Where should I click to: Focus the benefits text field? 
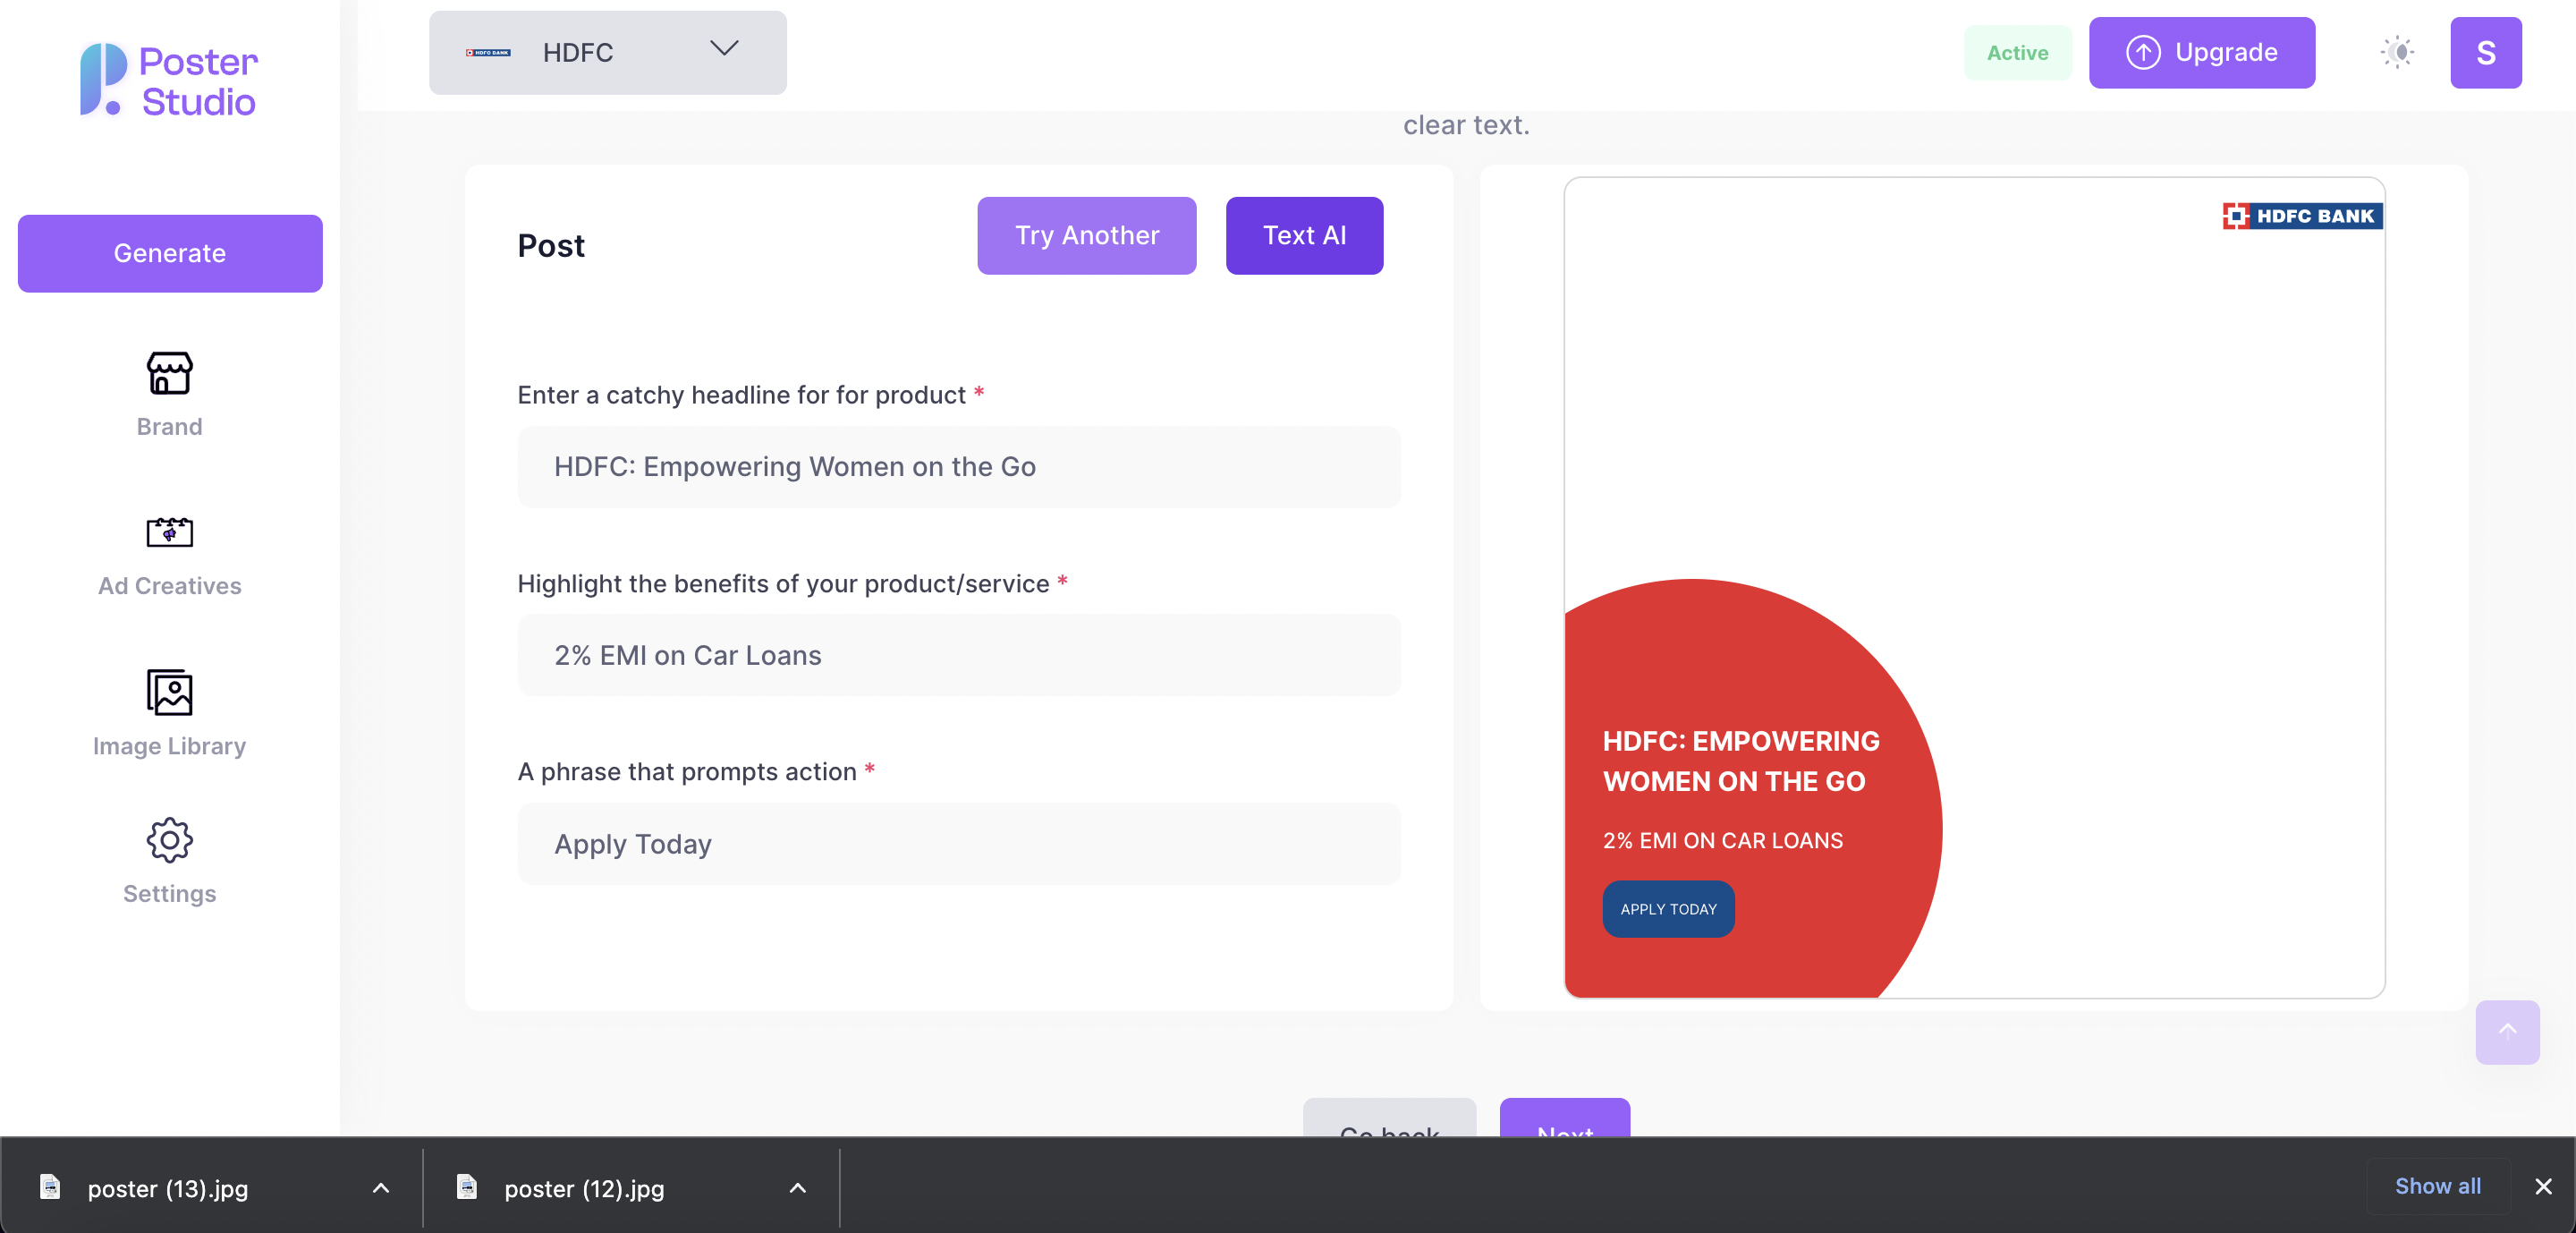958,655
